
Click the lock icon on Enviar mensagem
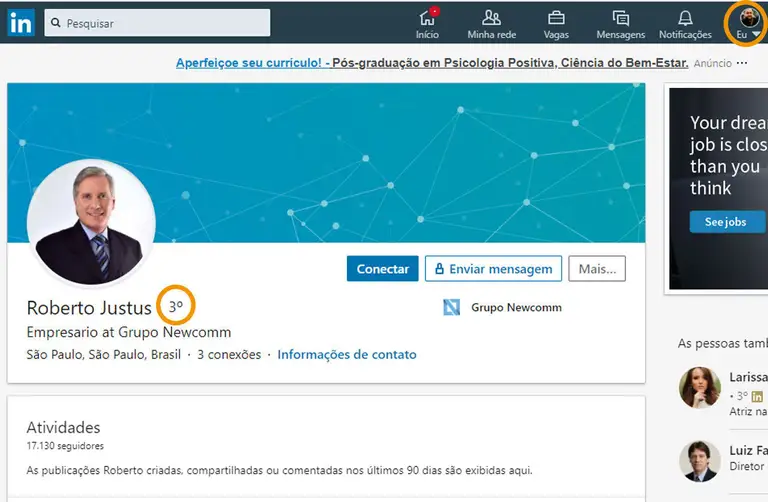(x=439, y=268)
